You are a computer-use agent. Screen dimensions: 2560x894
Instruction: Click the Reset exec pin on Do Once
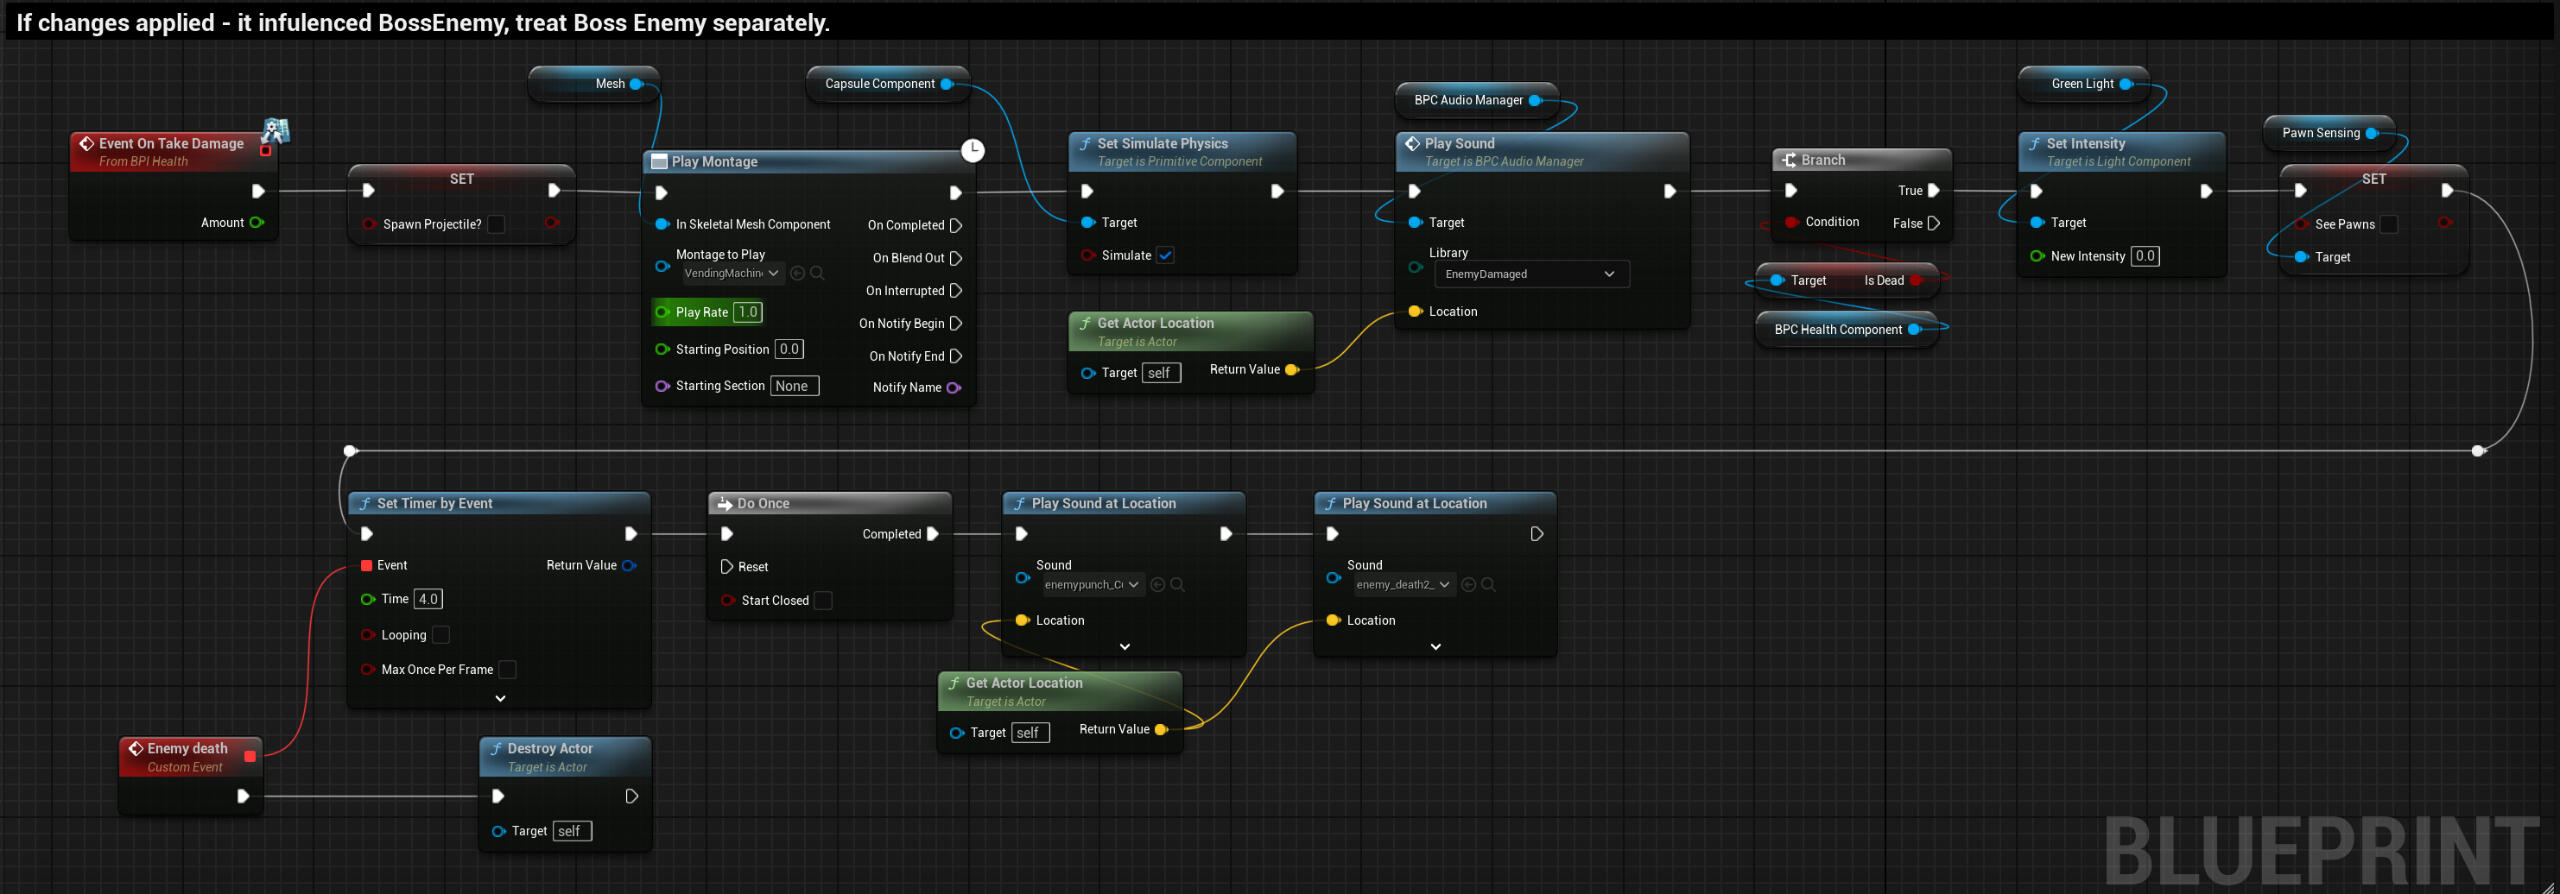point(727,567)
